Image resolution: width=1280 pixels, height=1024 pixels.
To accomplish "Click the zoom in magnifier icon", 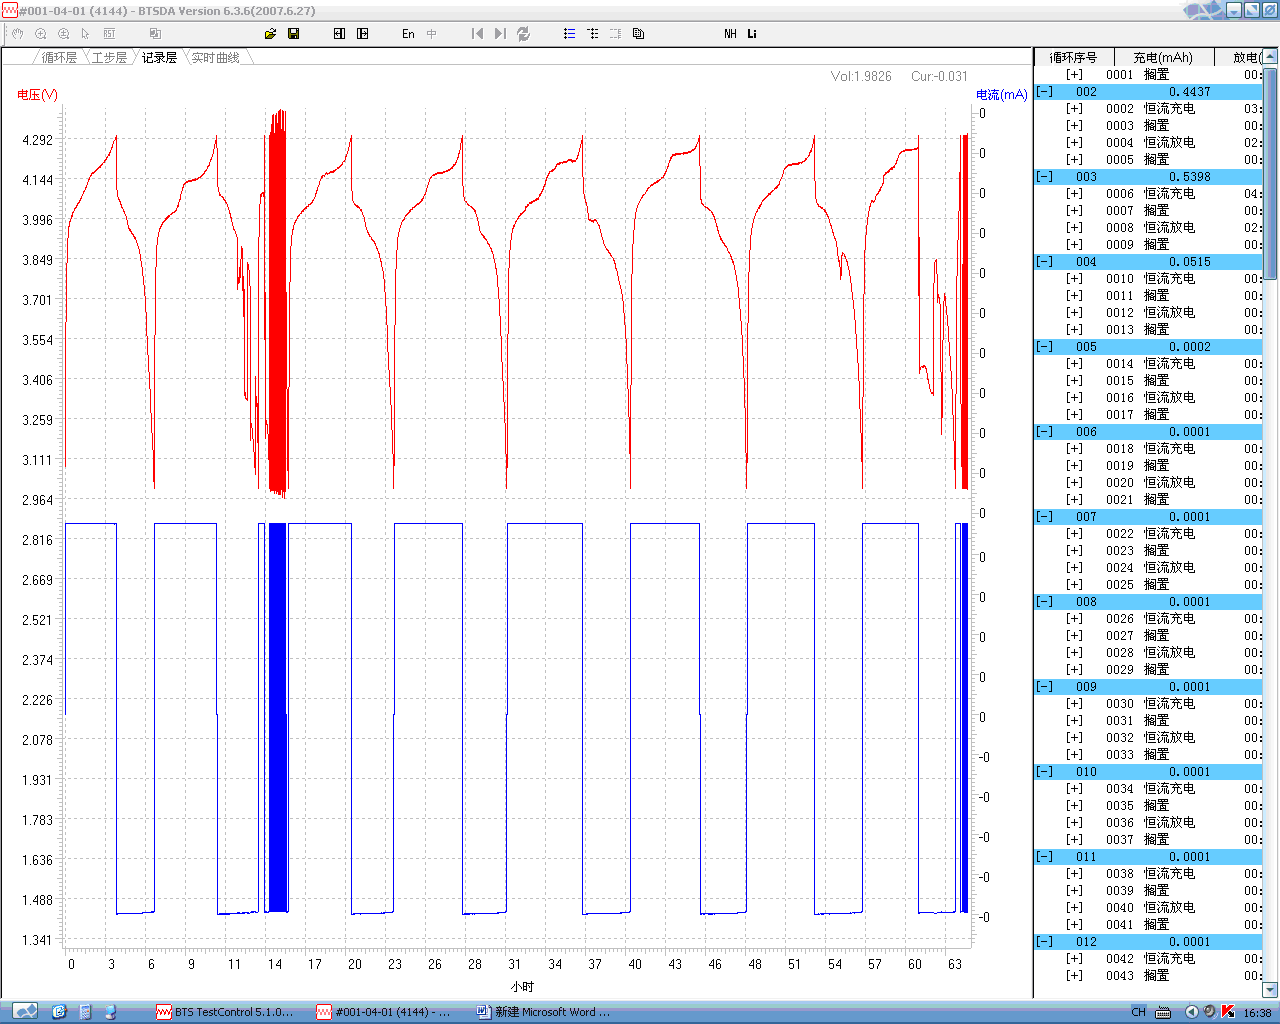I will tap(41, 34).
